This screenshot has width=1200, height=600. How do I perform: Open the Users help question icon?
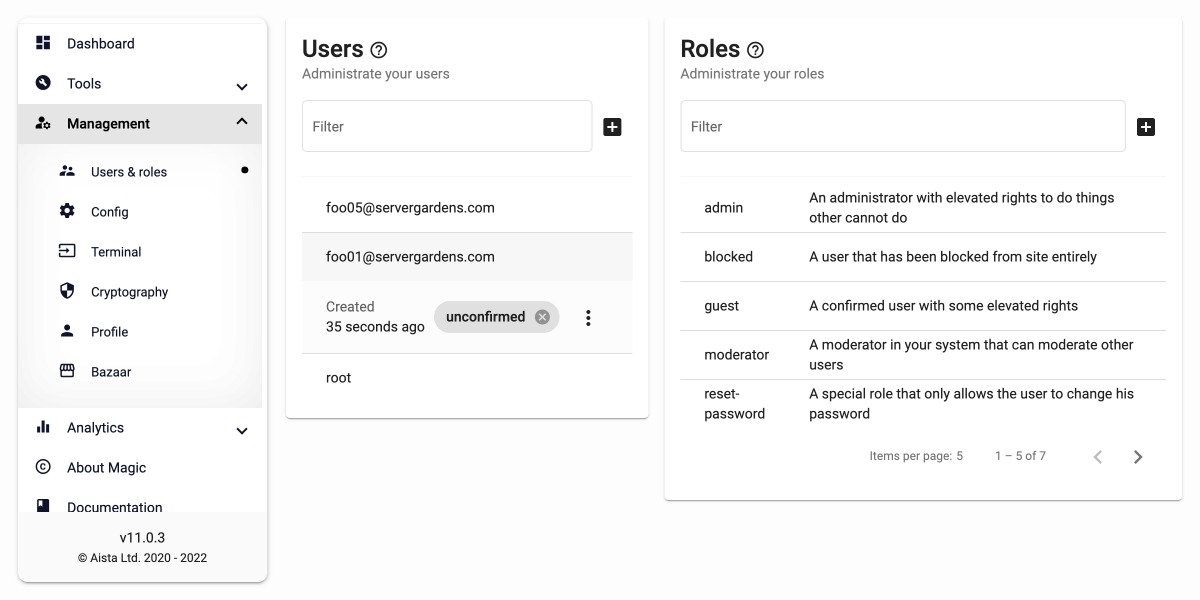click(x=378, y=50)
